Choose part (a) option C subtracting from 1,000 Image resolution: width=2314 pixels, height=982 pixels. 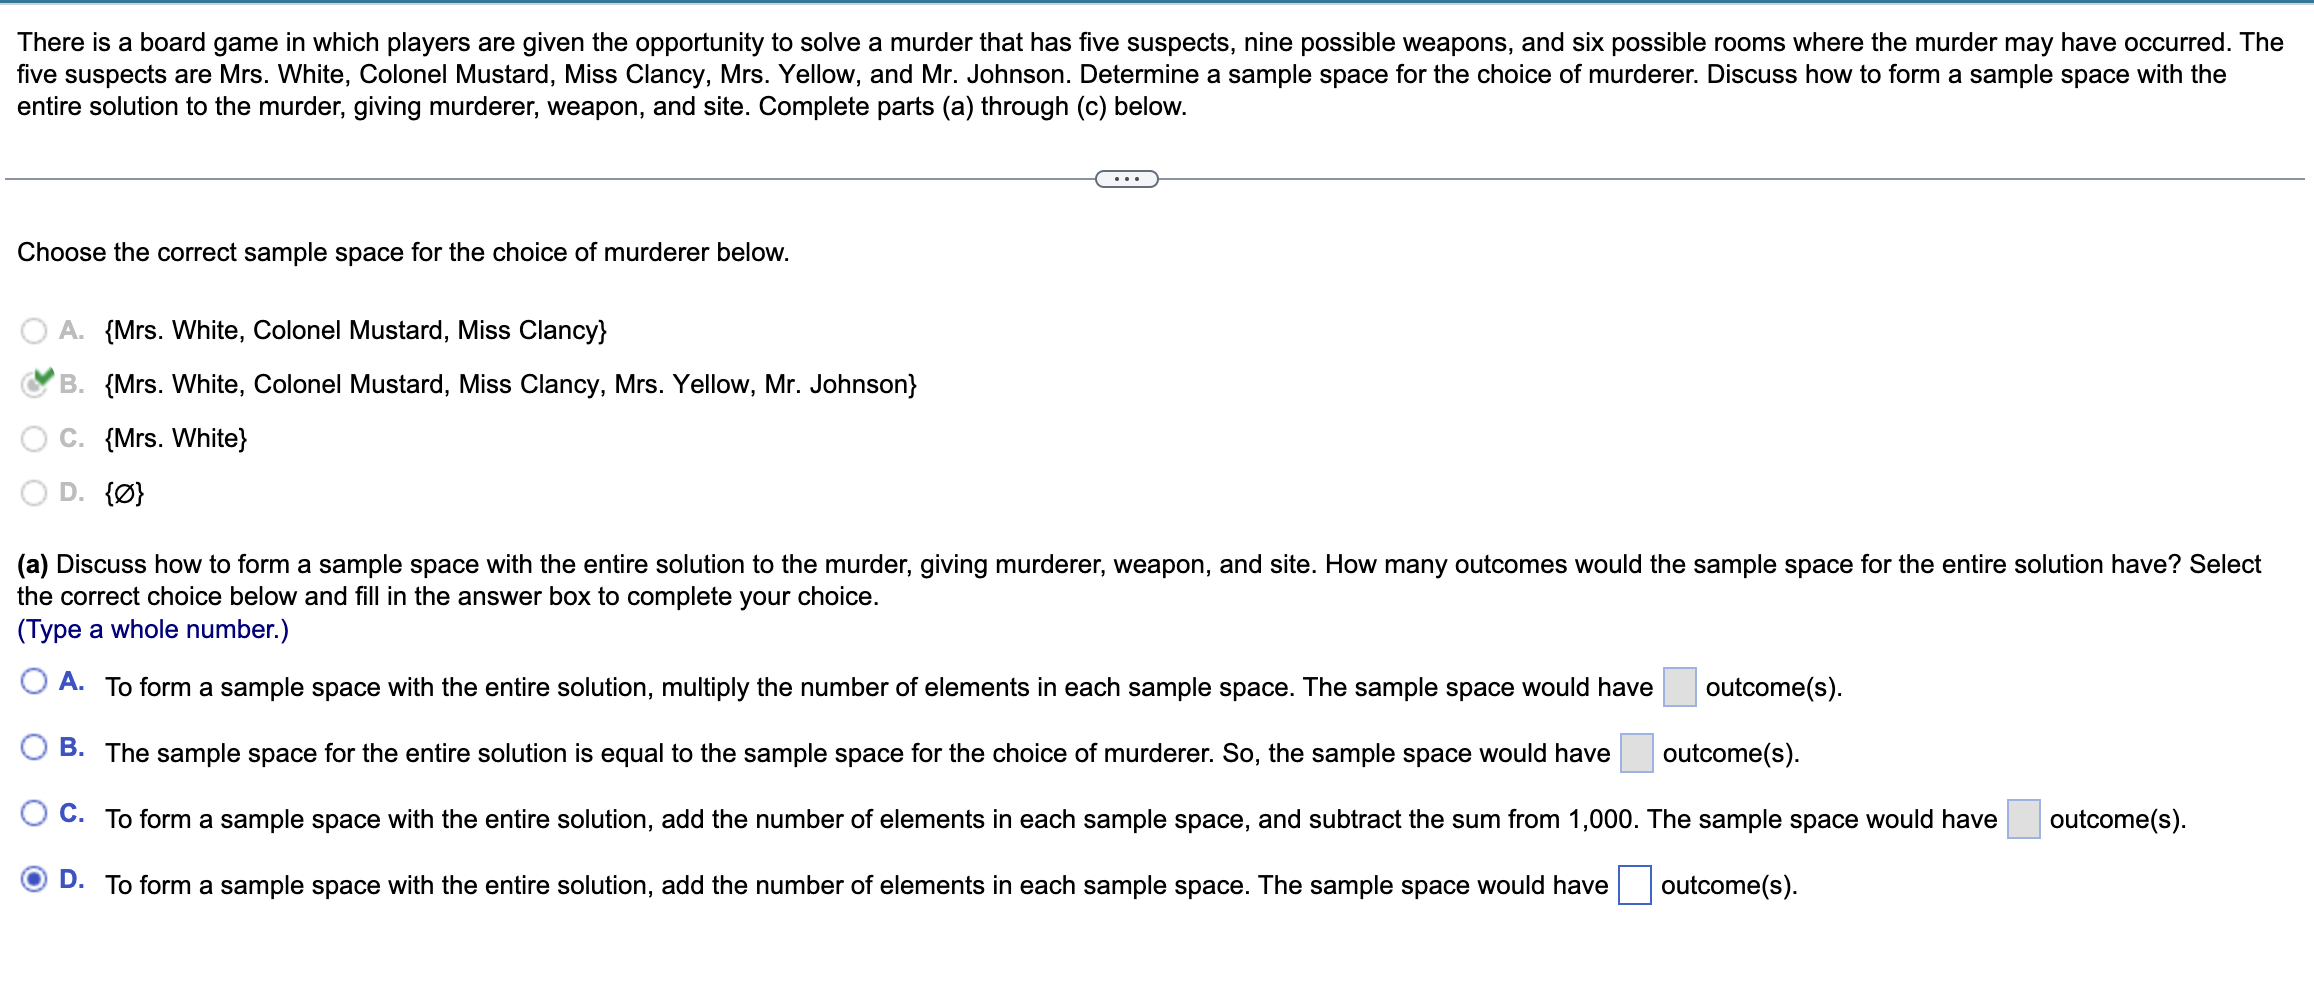click(35, 812)
